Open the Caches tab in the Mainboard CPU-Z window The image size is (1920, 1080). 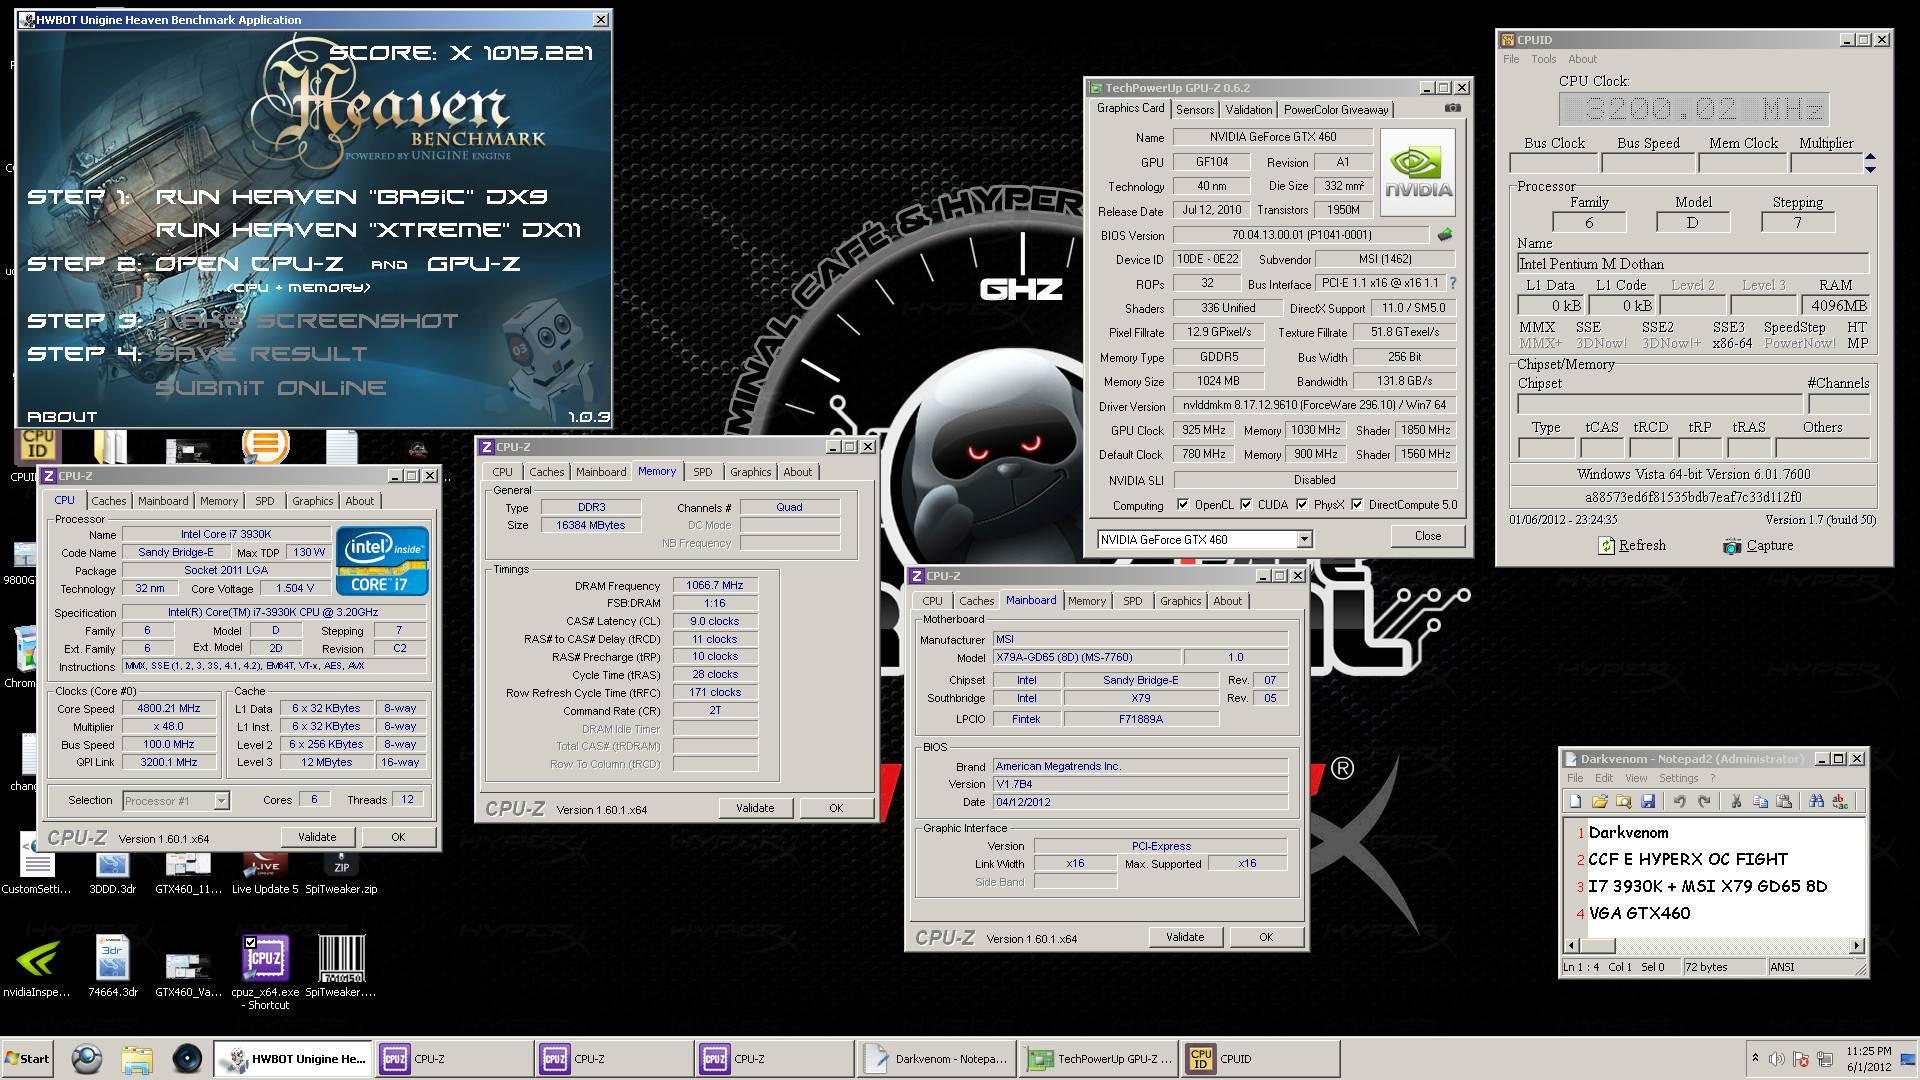click(x=976, y=601)
